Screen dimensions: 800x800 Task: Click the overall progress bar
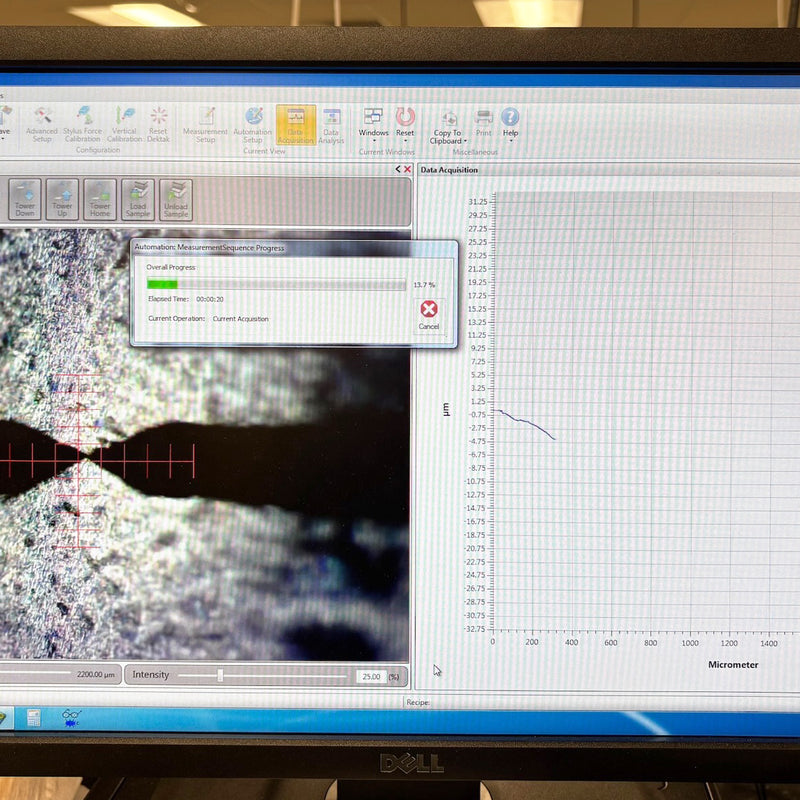click(x=276, y=284)
